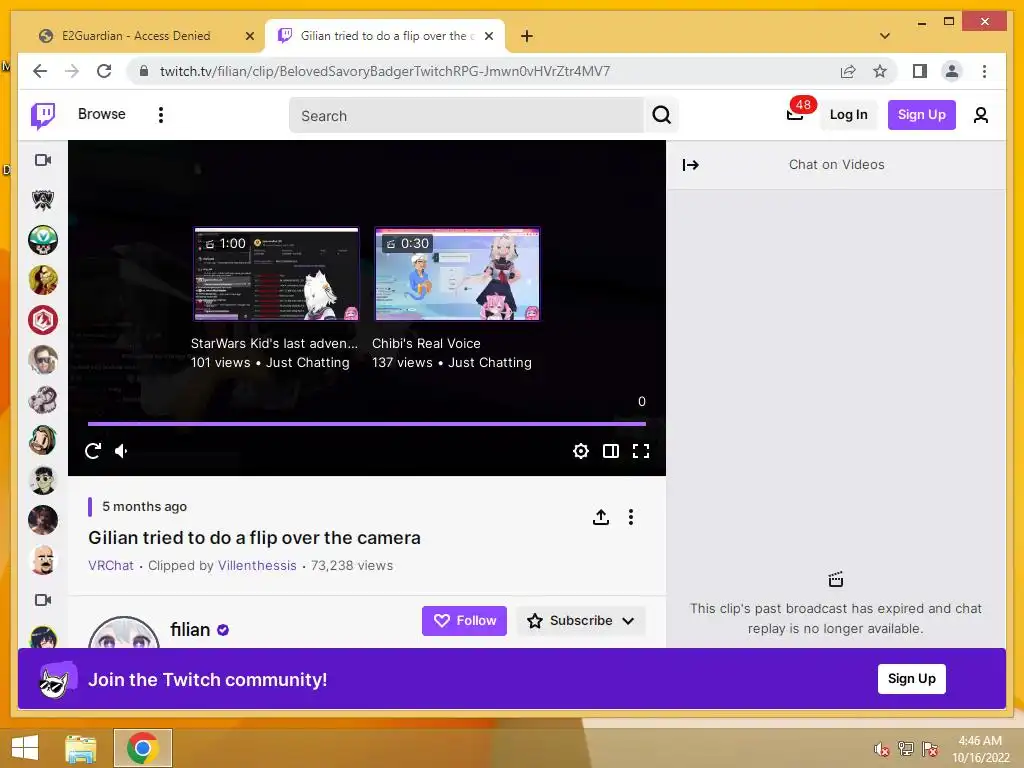Open the three-dot menu beside Browse
Screen dimensions: 1024x768
point(161,115)
